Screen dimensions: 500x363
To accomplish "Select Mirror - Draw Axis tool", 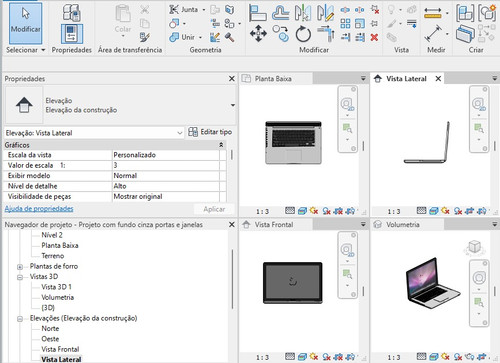I will click(x=325, y=13).
